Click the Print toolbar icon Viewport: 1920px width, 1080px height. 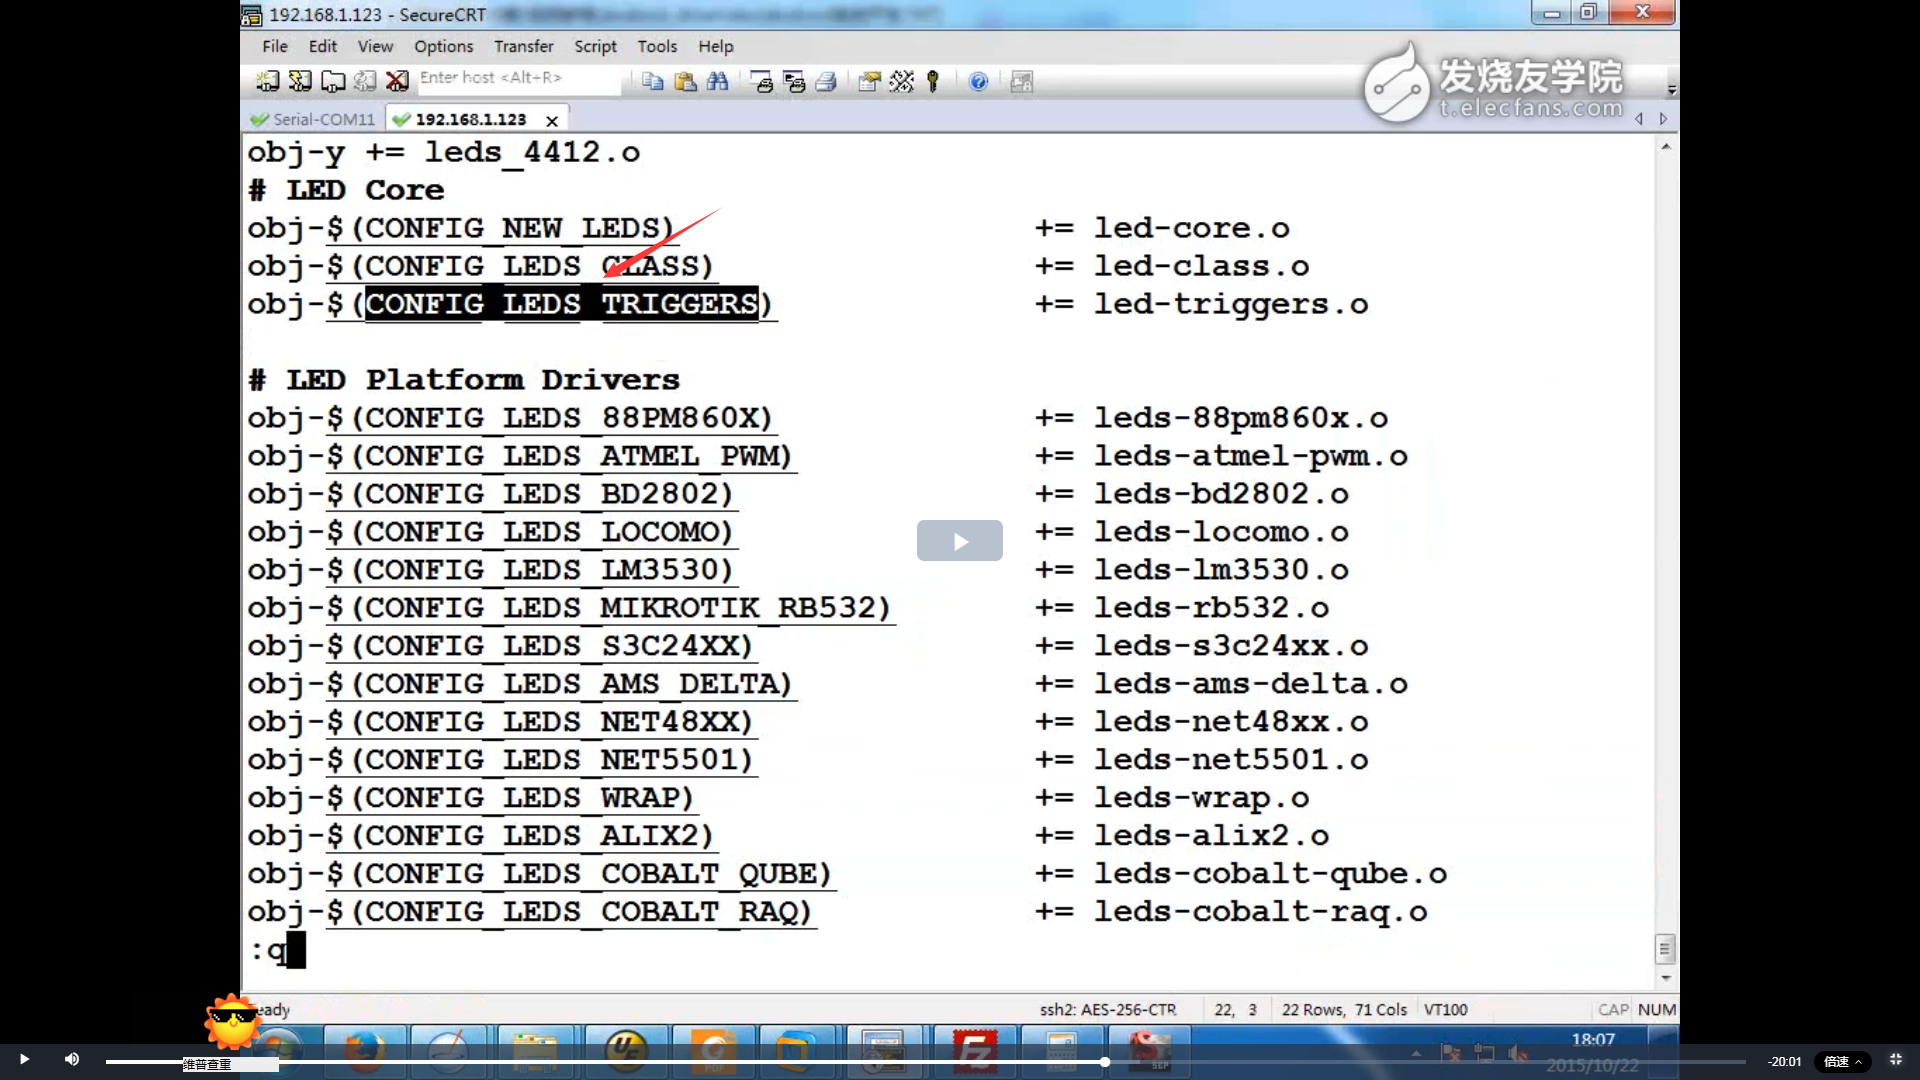[x=826, y=81]
